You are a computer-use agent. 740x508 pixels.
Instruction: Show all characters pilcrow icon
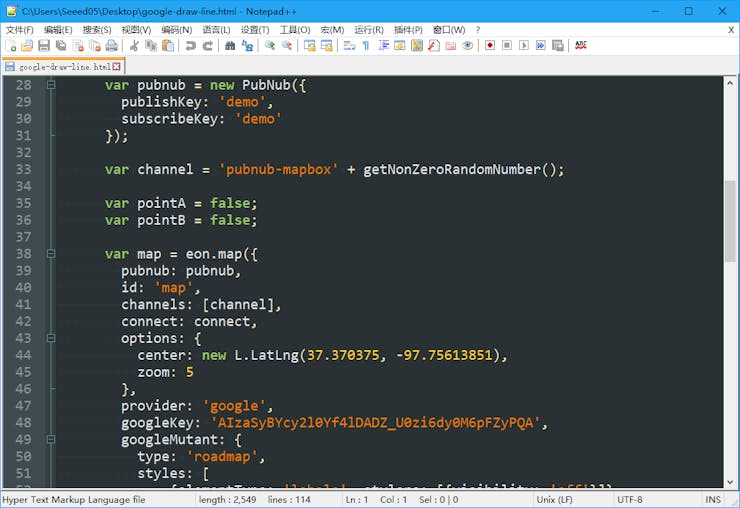click(366, 45)
